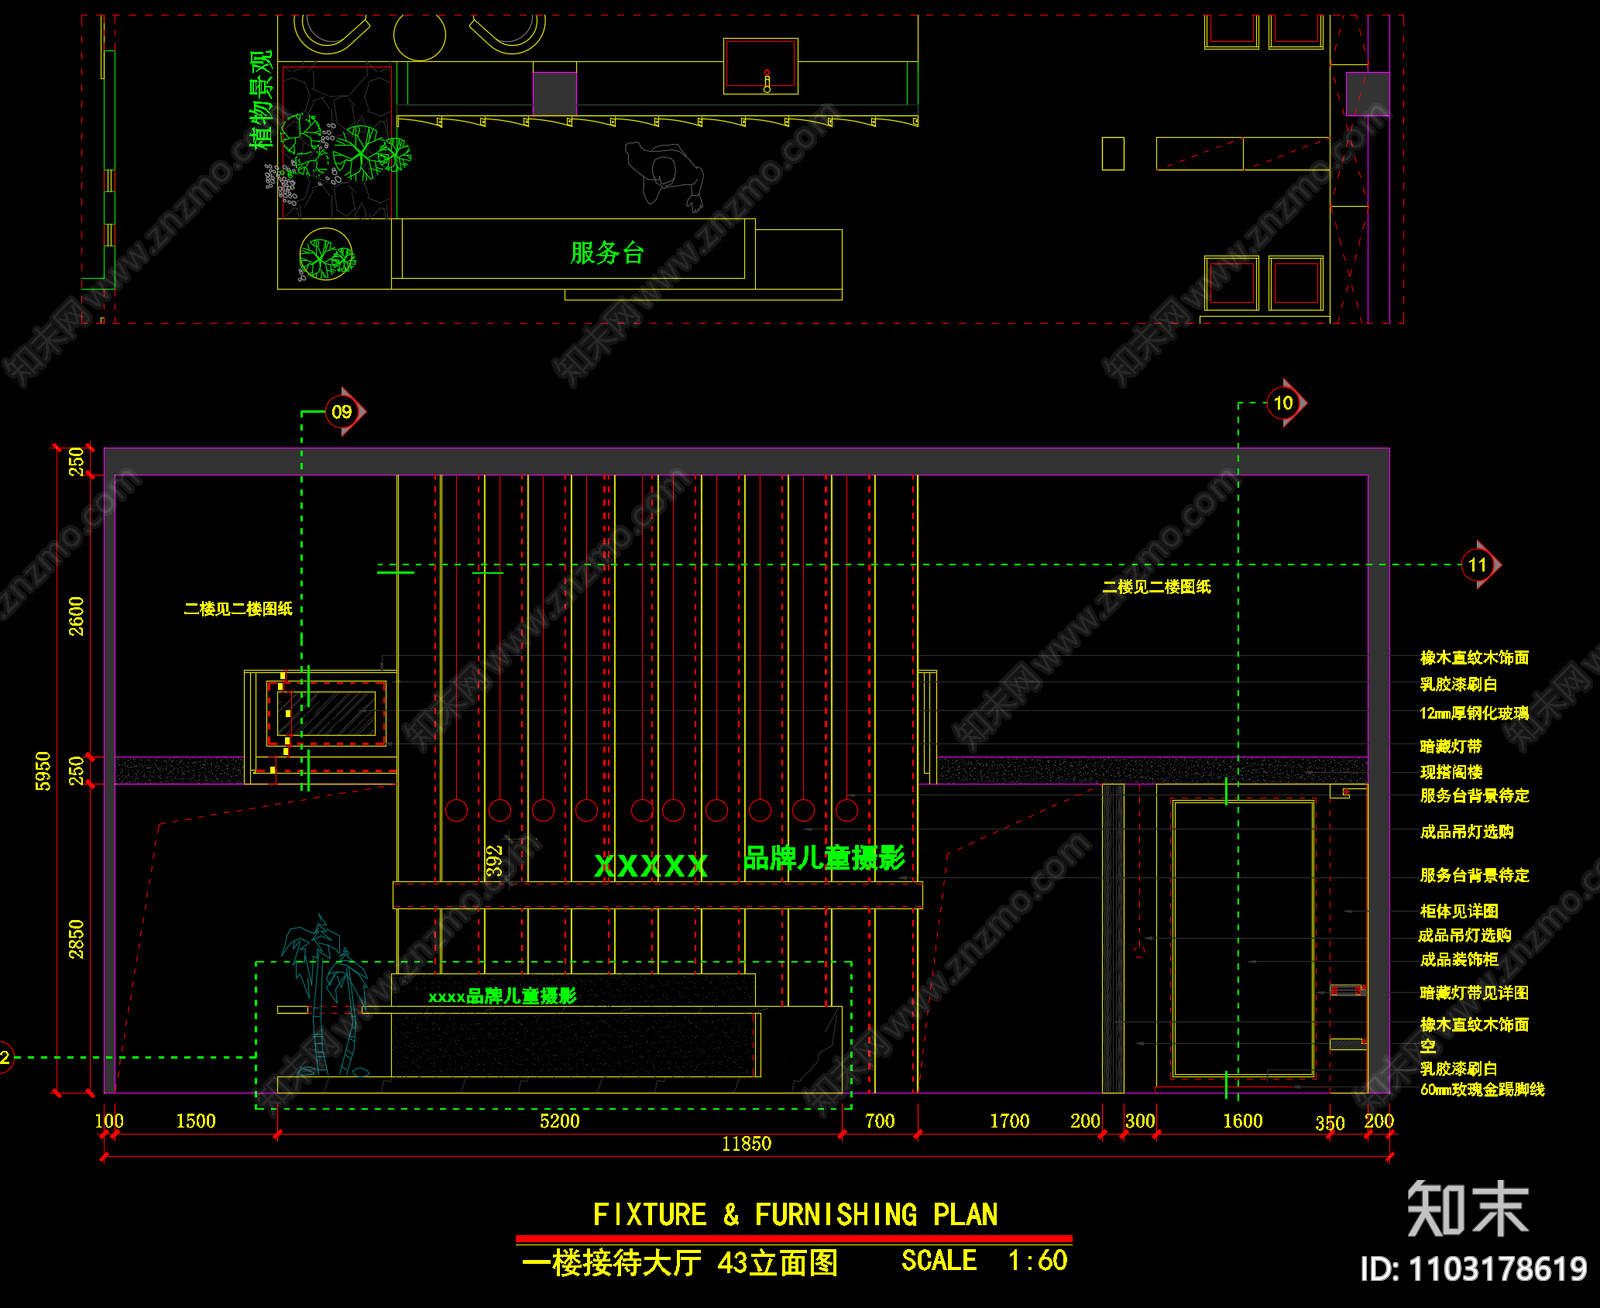This screenshot has height=1308, width=1600.
Task: Click the palm tree plant drawing
Action: point(326,996)
